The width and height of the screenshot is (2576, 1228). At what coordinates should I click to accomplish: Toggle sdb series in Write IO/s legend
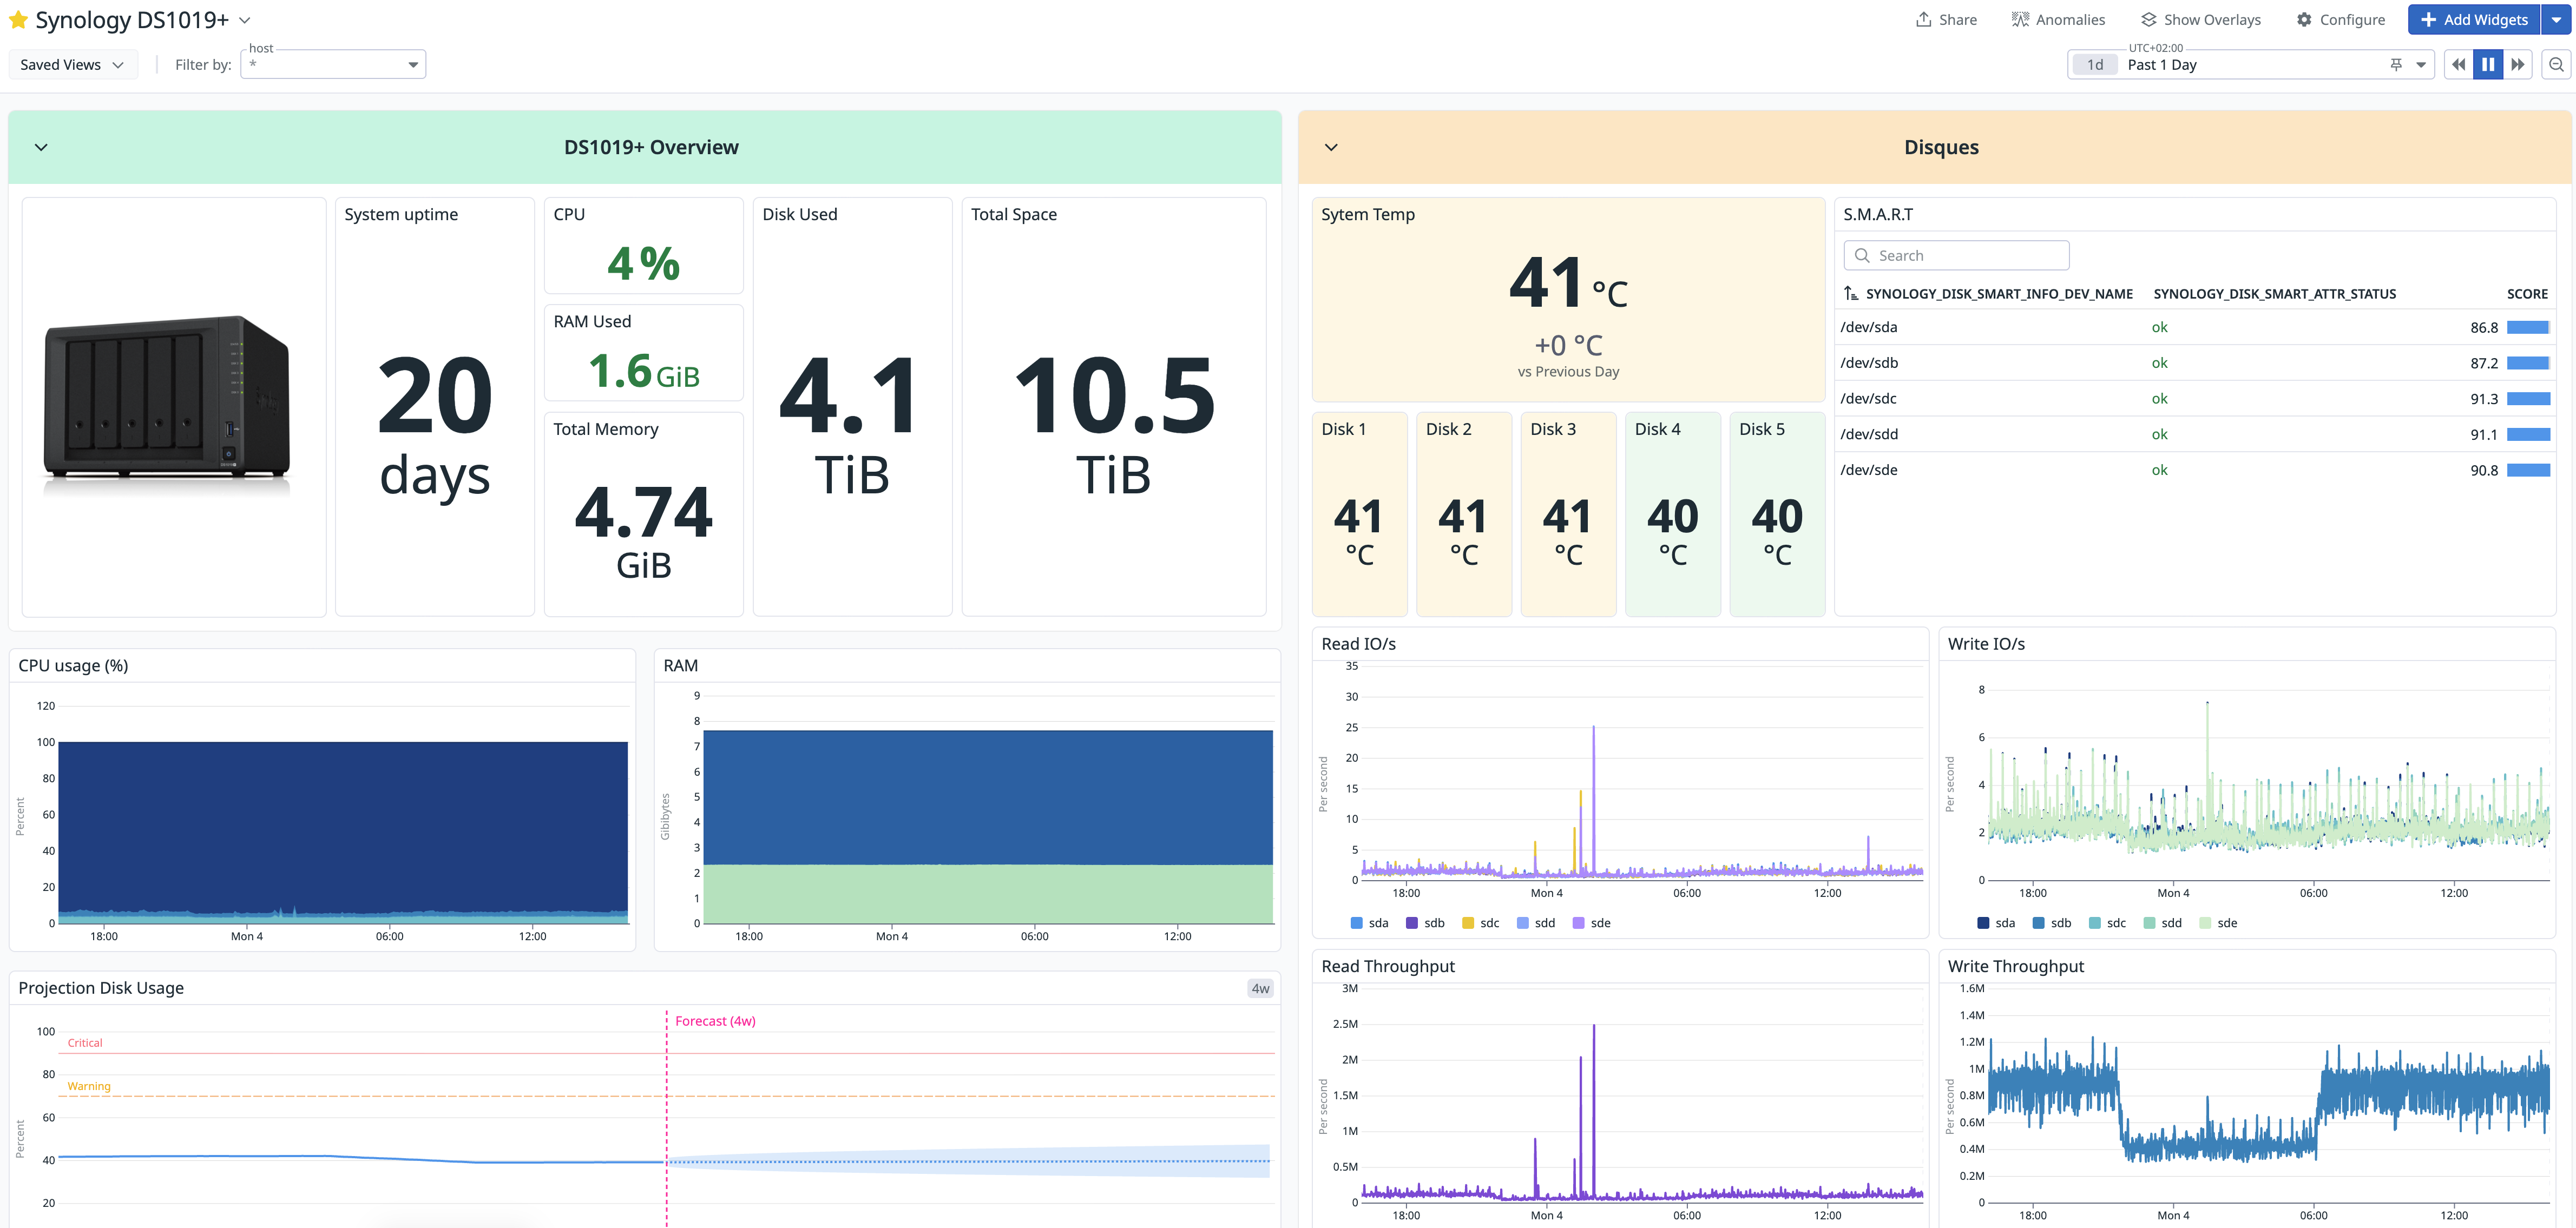pyautogui.click(x=2052, y=923)
